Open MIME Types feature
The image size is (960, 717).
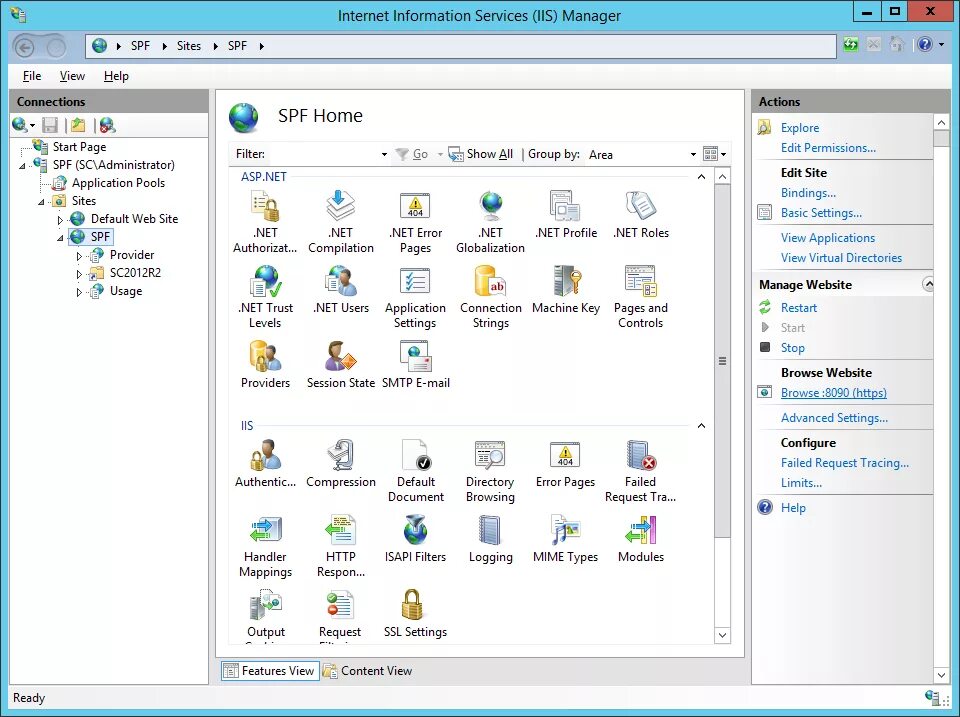566,539
